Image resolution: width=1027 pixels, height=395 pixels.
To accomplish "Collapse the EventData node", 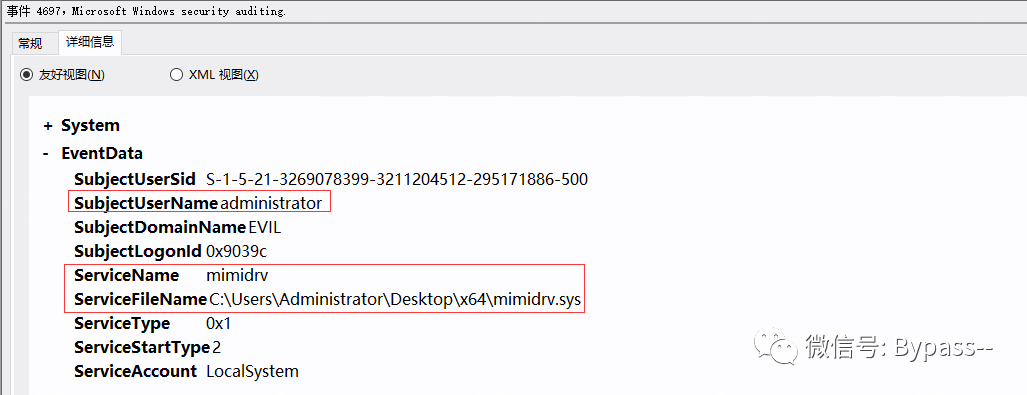I will 46,154.
